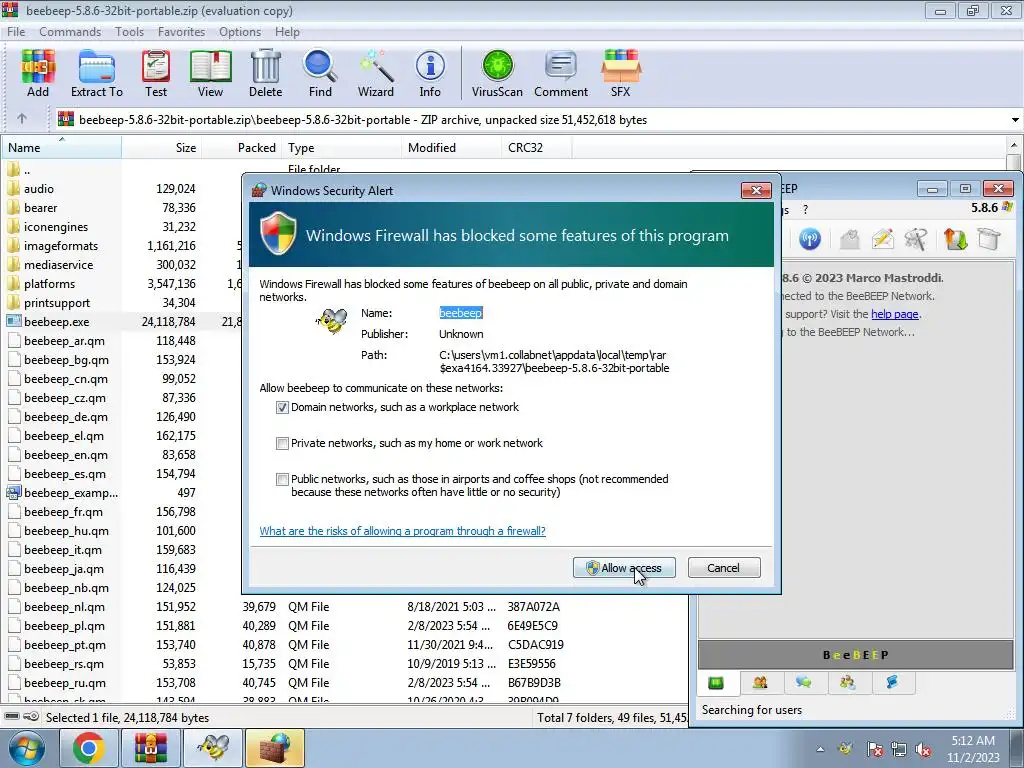Switch to BeeBEEP bee taskbar button
1024x768 pixels.
[213, 748]
